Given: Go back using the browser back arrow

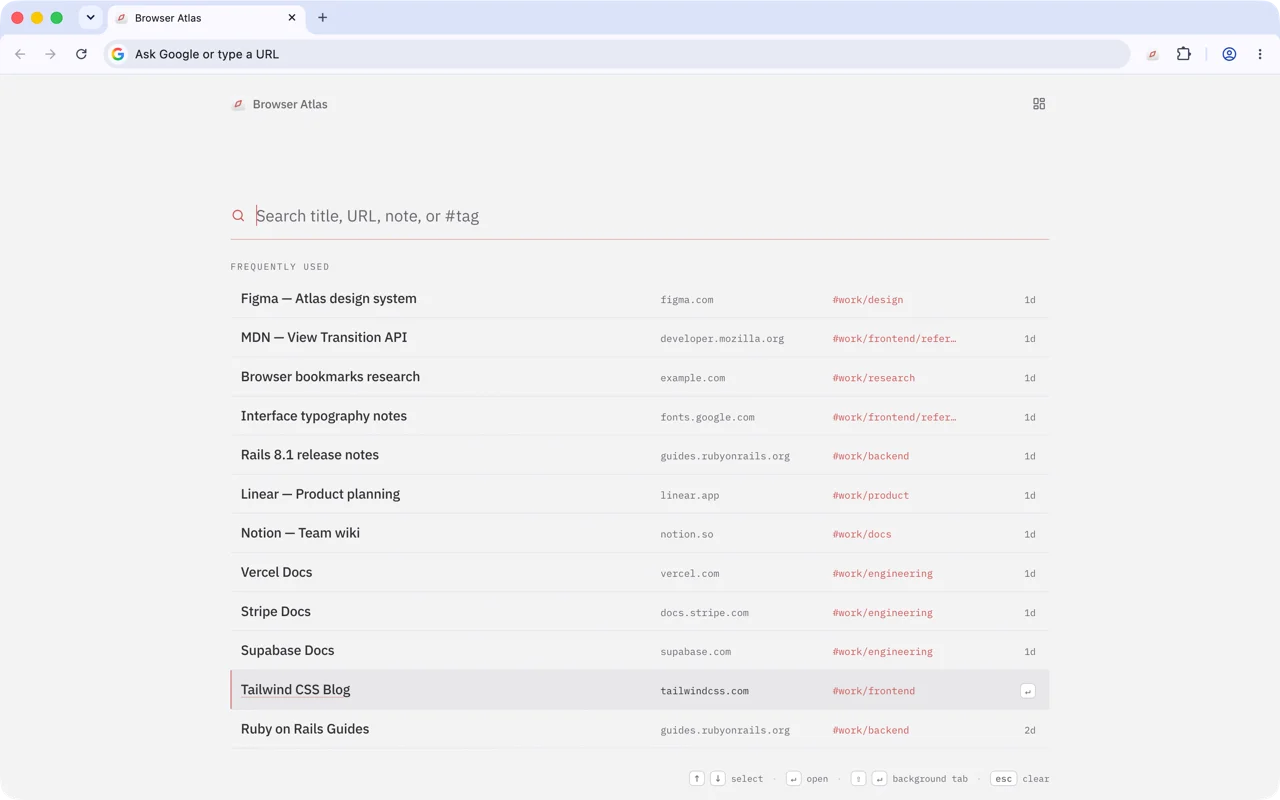Looking at the screenshot, I should click(20, 54).
